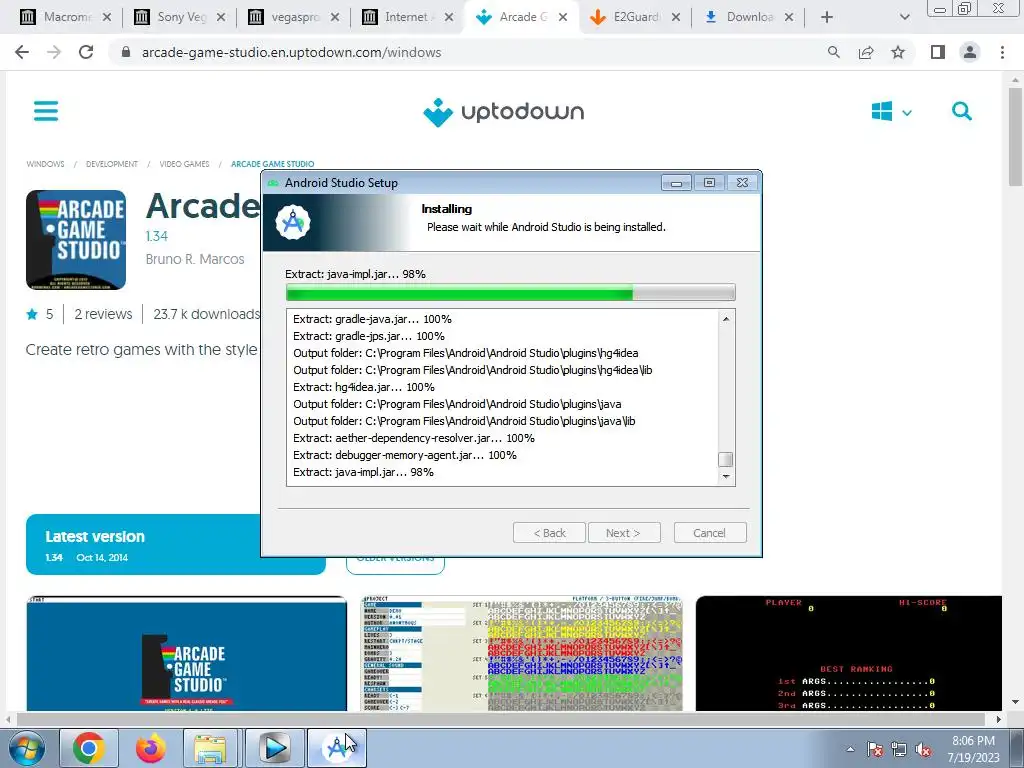Open the character set editor screenshot
Screen dimensions: 1024x768
521,653
